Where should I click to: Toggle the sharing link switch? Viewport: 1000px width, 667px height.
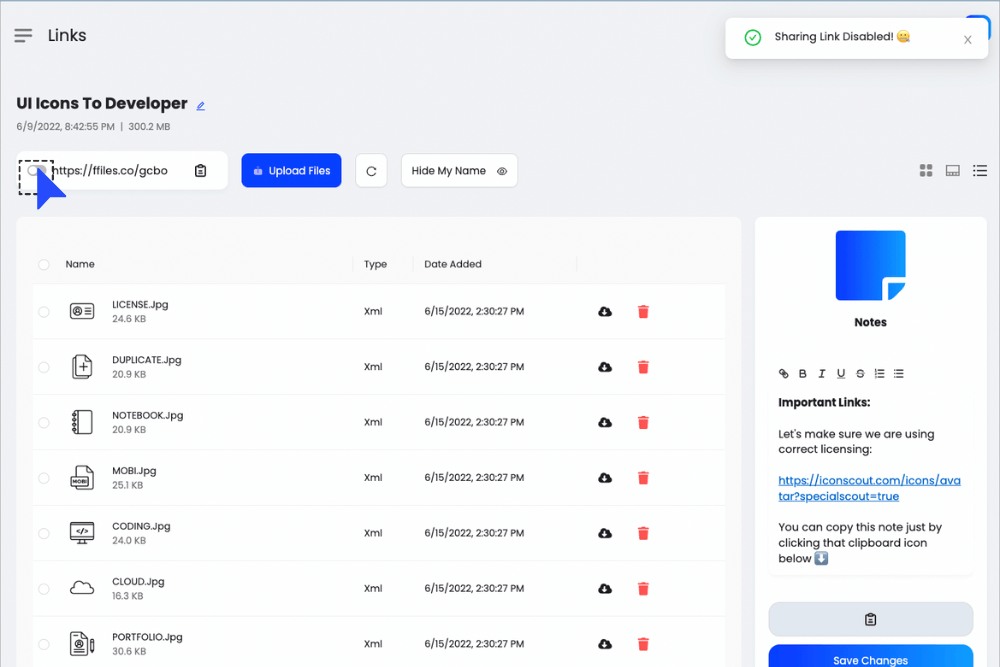(36, 171)
